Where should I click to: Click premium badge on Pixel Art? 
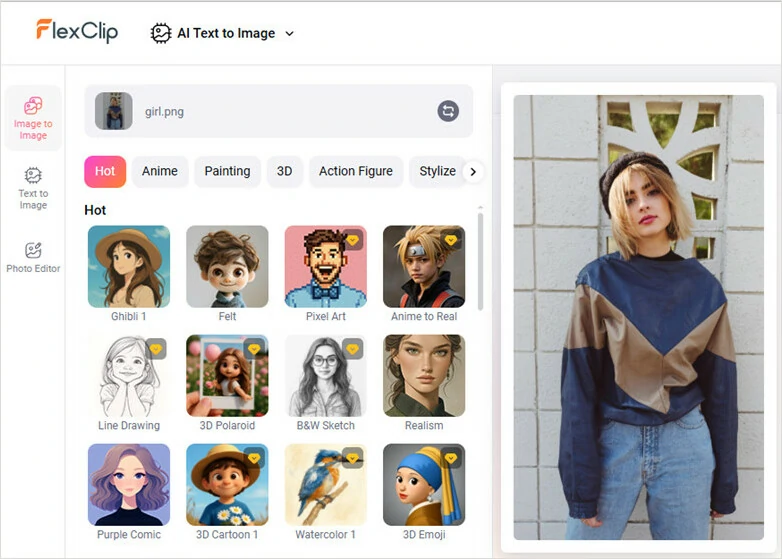[353, 240]
